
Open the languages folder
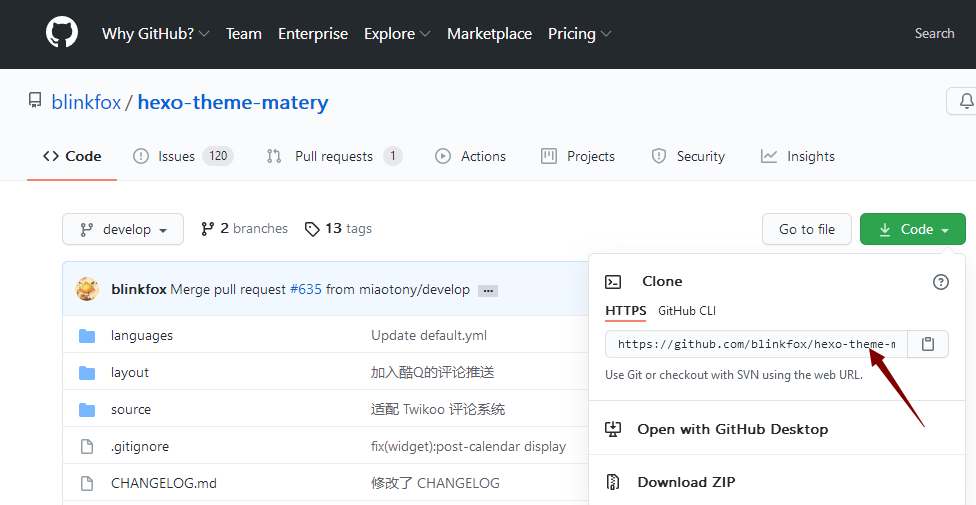[x=142, y=336]
